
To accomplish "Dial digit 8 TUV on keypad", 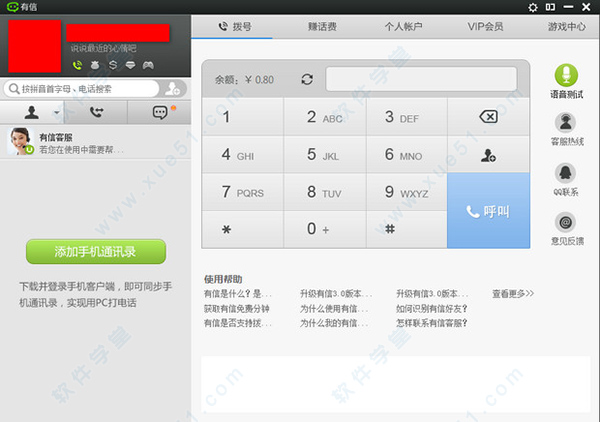I will pyautogui.click(x=325, y=192).
